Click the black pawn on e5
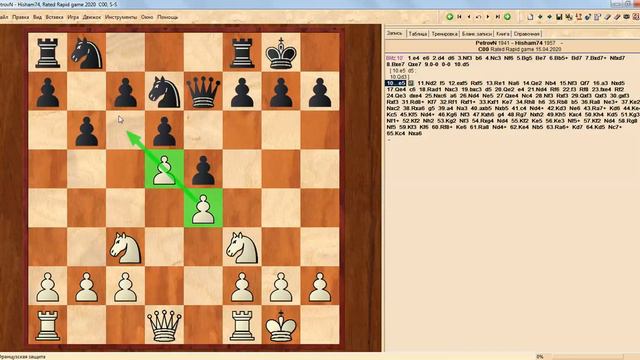 coord(203,169)
